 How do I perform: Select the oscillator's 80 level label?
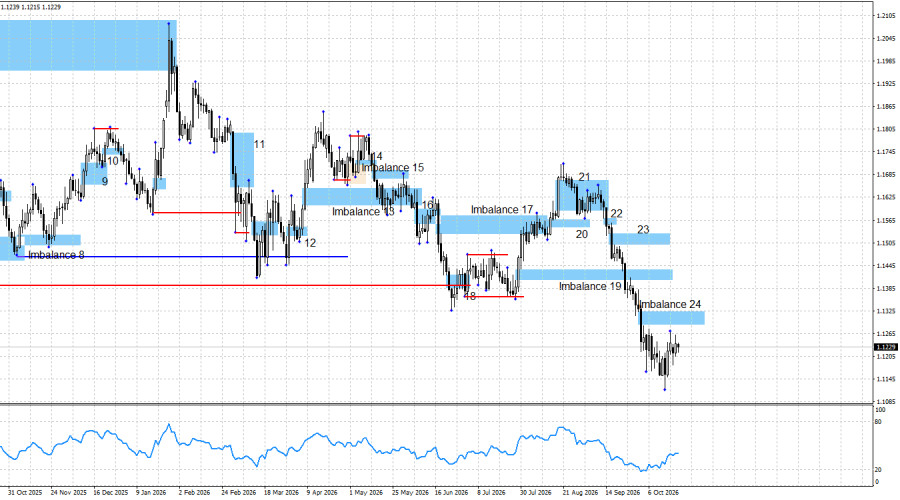(x=878, y=422)
